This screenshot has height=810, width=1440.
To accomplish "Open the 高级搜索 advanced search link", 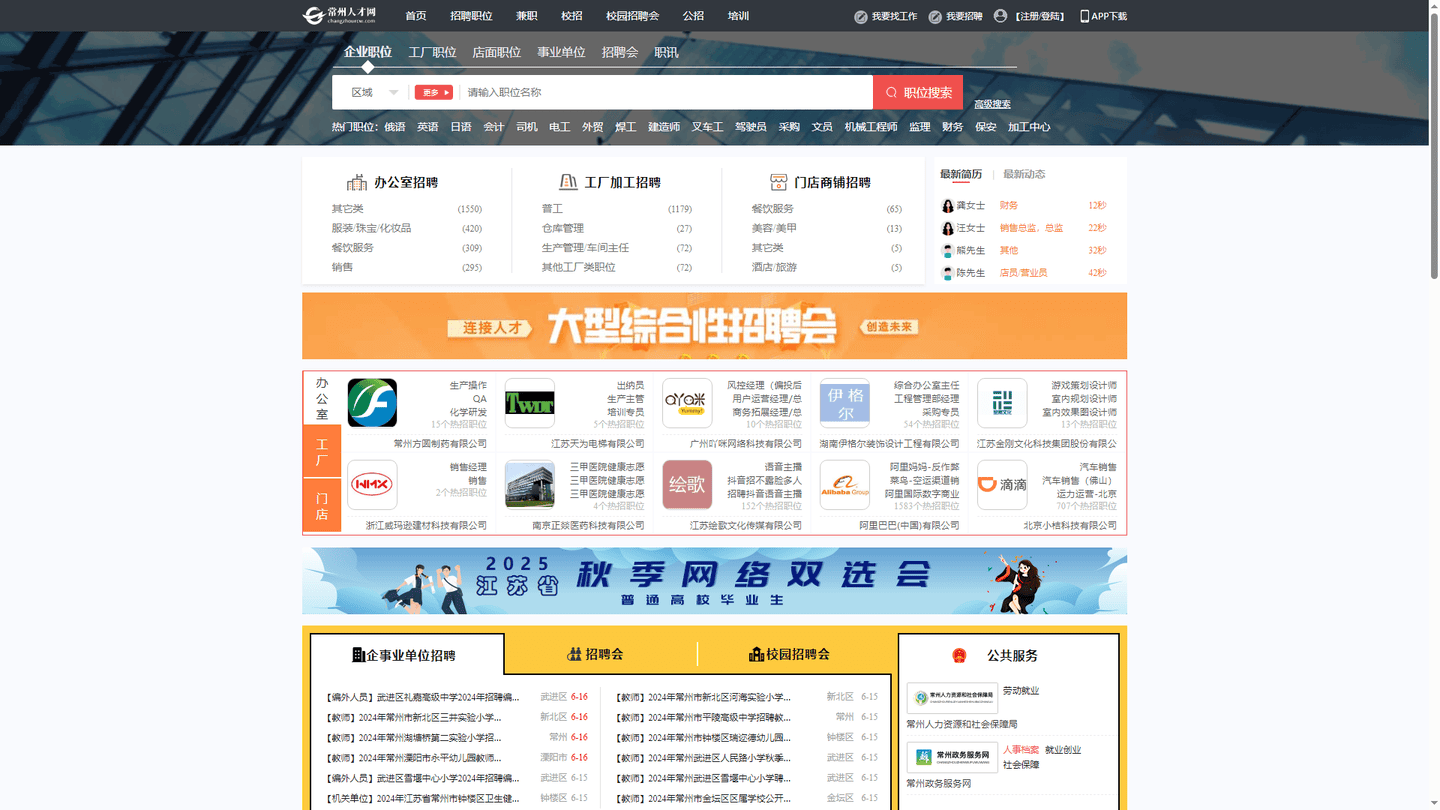I will [992, 104].
